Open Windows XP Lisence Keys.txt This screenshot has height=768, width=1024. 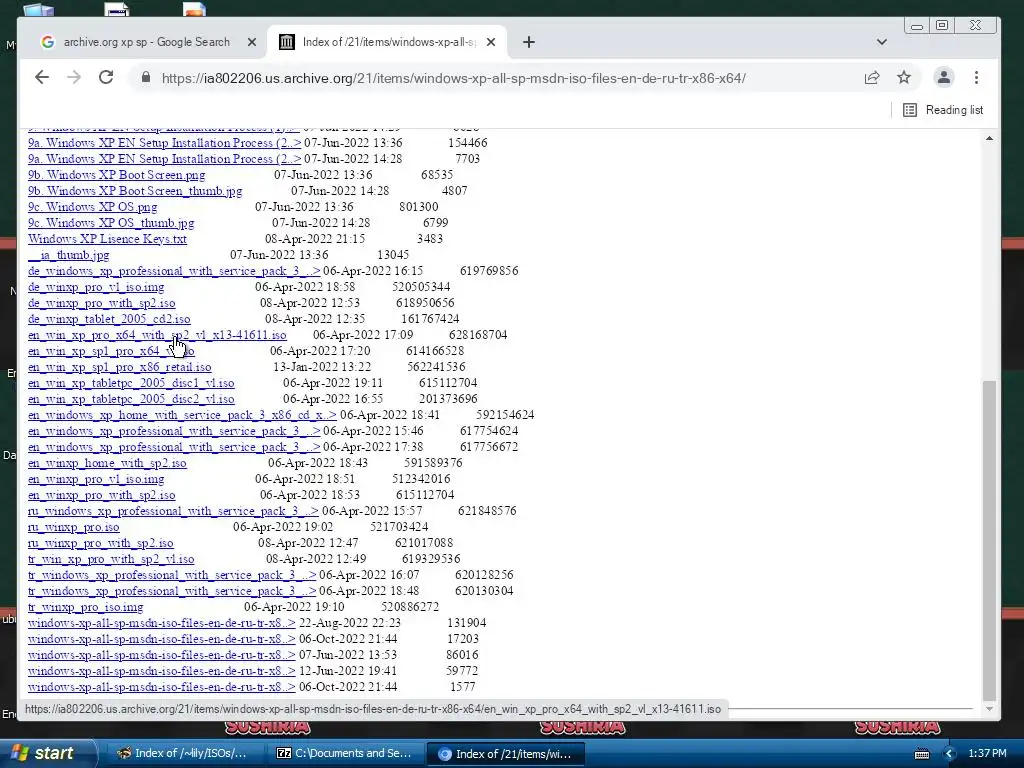coord(107,239)
